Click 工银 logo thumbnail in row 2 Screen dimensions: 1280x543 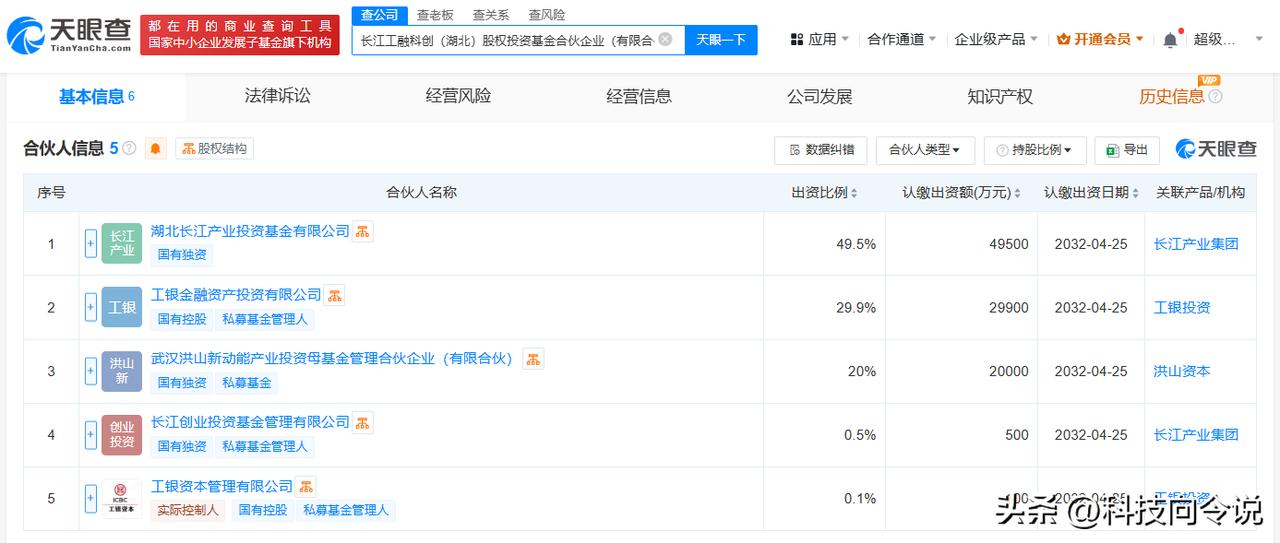click(x=122, y=307)
